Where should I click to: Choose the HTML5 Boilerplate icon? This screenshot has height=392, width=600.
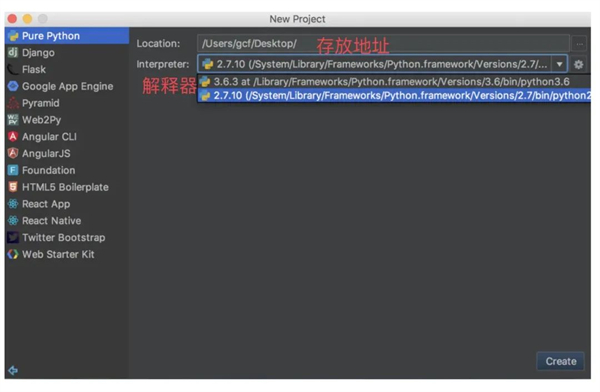click(13, 187)
